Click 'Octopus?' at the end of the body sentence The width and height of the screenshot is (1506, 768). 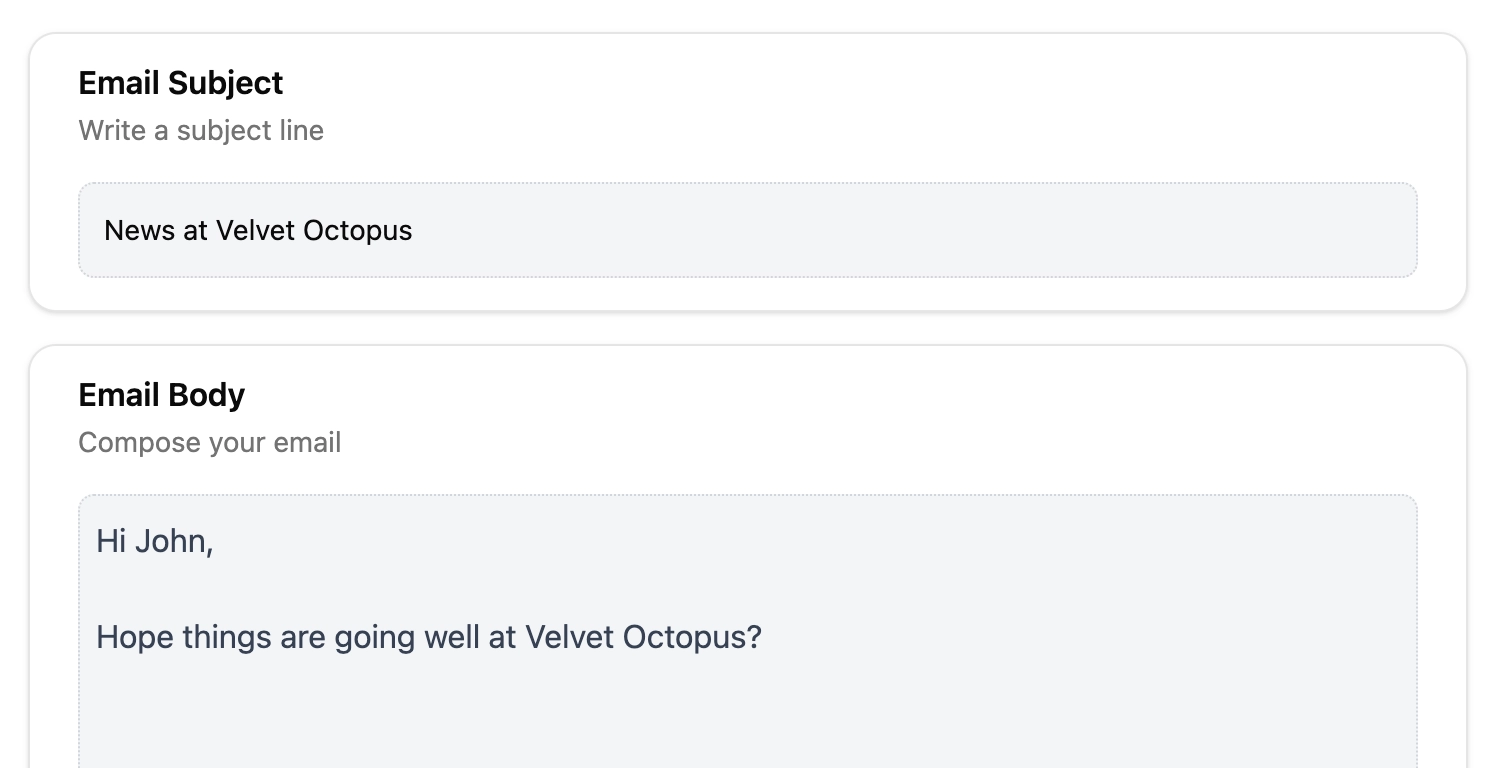click(x=692, y=638)
